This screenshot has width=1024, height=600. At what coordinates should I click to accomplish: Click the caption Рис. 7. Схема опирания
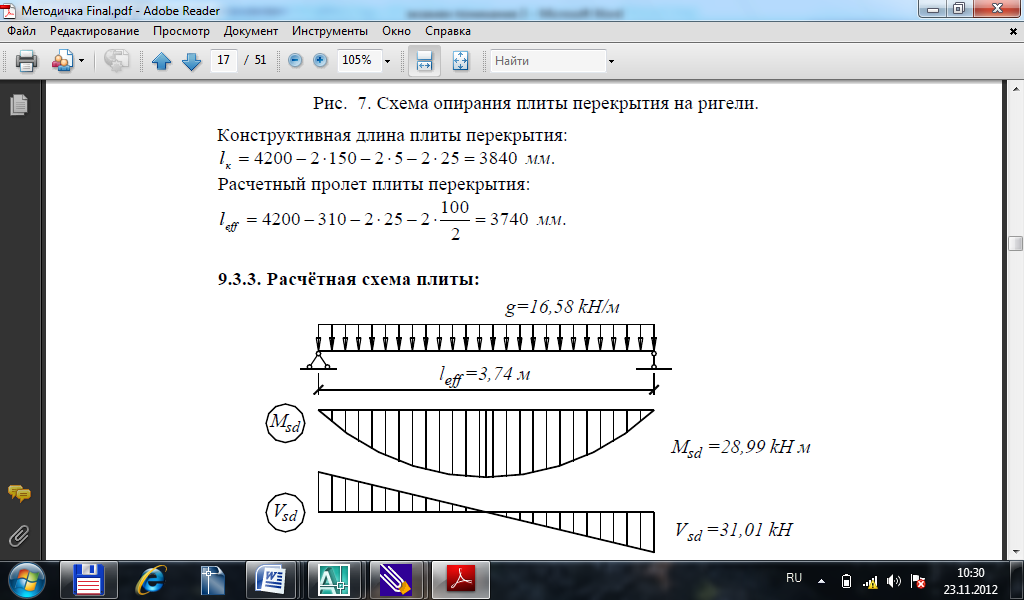[x=536, y=103]
